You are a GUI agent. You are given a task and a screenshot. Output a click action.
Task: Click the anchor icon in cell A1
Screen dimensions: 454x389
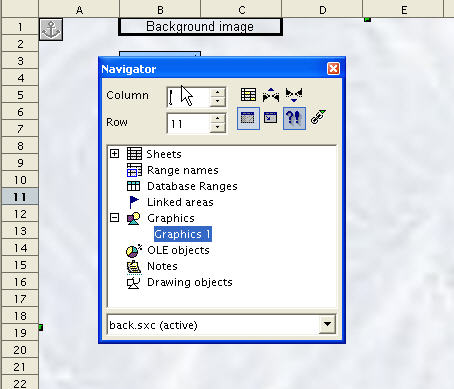(51, 29)
